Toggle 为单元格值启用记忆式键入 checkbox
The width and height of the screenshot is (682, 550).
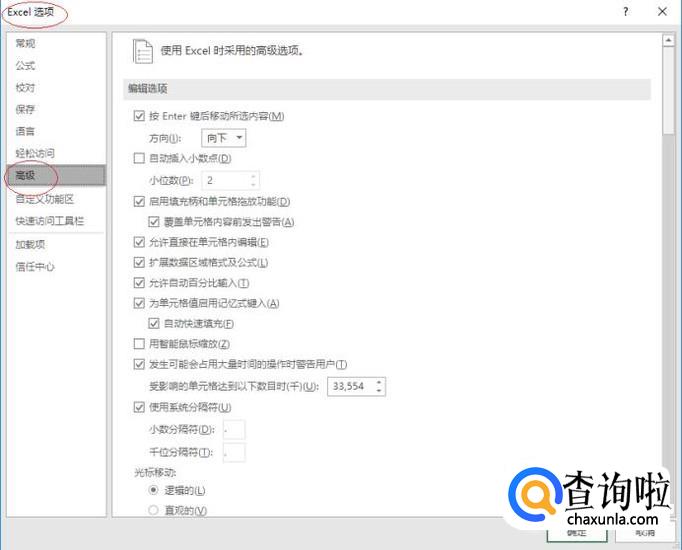139,303
